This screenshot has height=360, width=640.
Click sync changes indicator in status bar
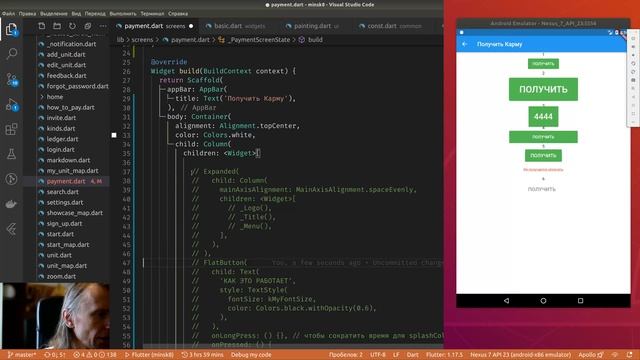[x=55, y=355]
